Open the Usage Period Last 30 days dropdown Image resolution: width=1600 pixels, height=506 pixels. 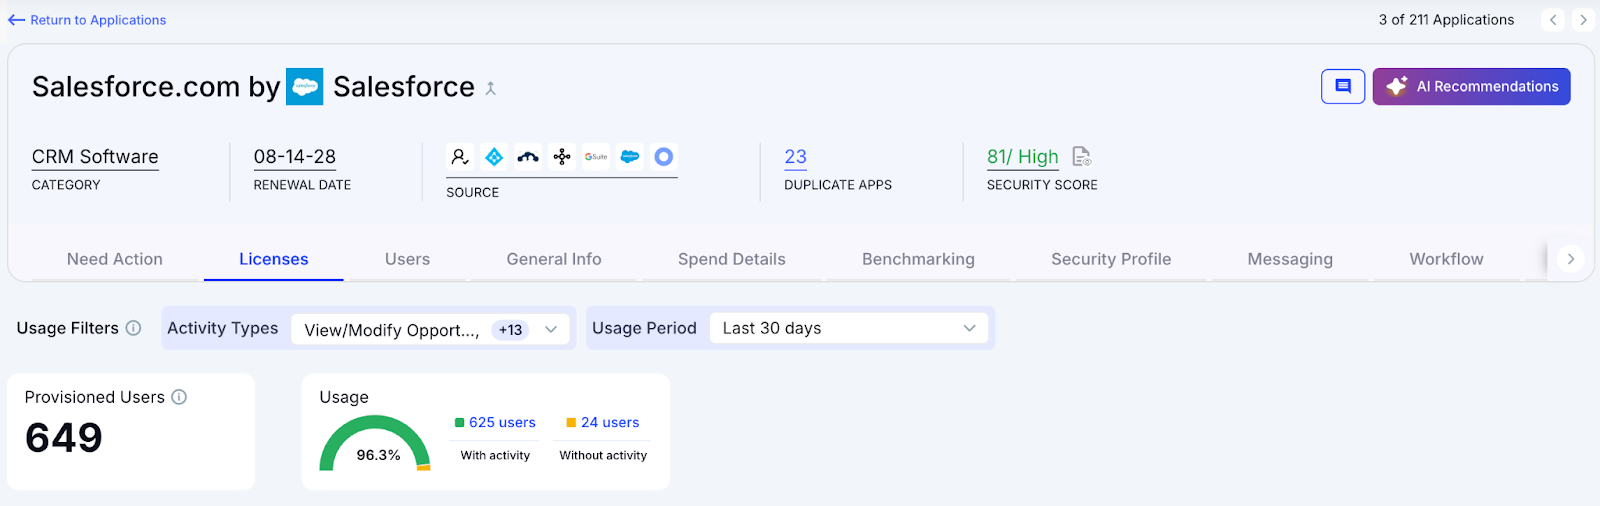coord(849,328)
